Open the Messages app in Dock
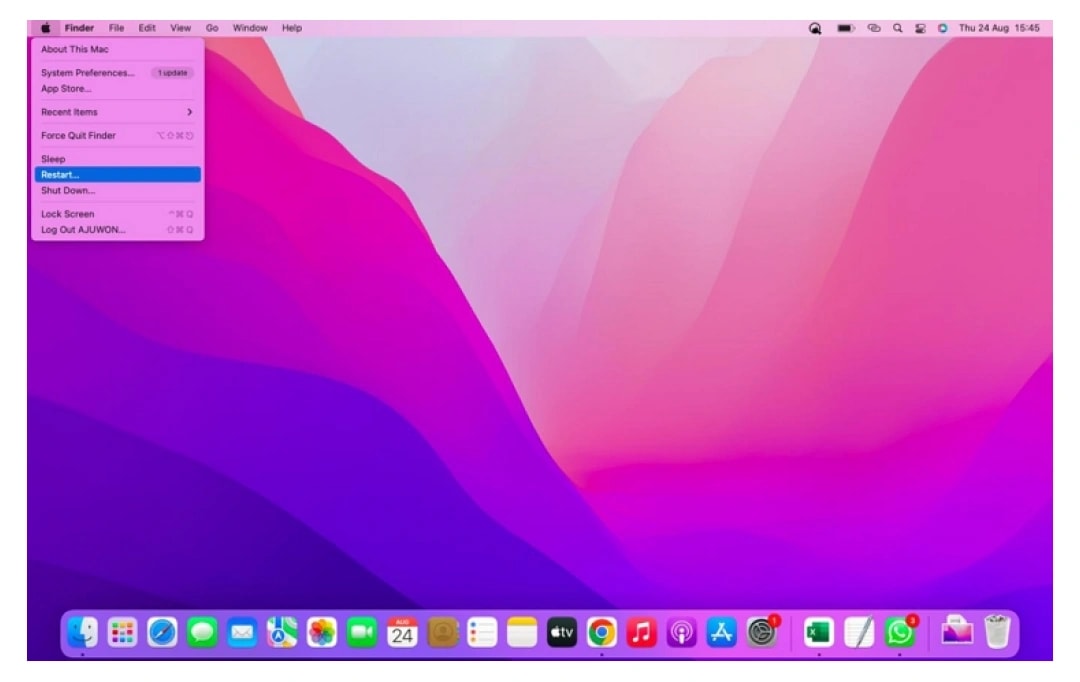The image size is (1080, 682). coord(202,632)
